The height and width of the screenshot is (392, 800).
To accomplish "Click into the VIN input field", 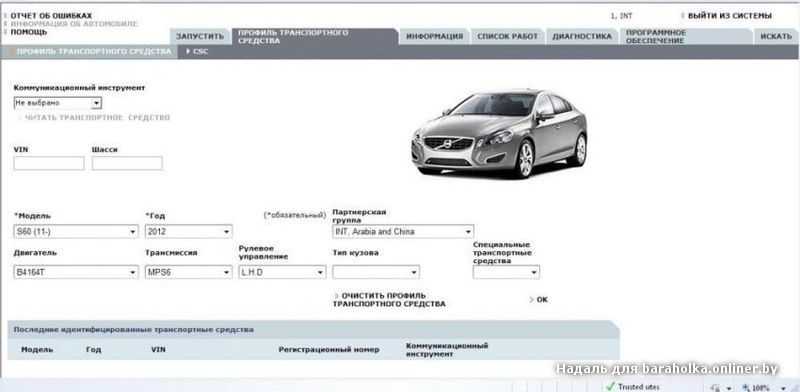I will tap(49, 163).
